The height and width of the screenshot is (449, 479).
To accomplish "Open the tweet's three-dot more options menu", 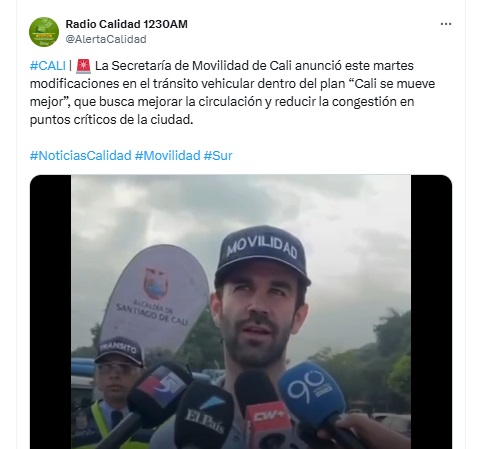I will 446,24.
